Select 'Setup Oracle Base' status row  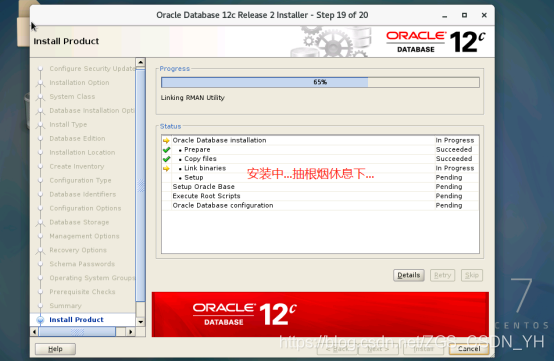pyautogui.click(x=320, y=187)
